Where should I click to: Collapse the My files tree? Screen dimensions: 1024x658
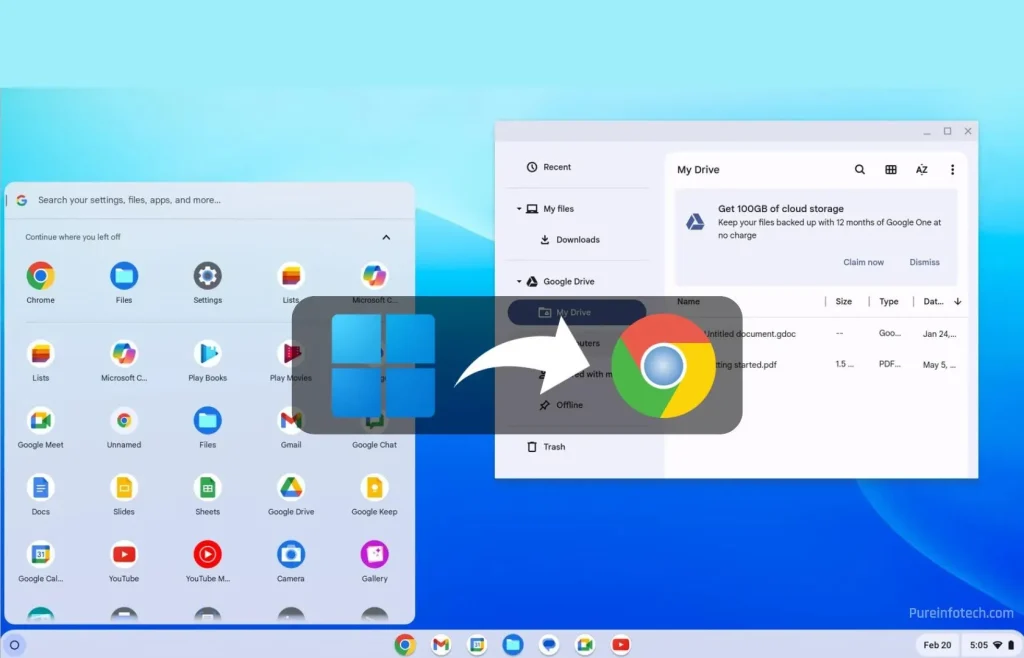pyautogui.click(x=520, y=209)
